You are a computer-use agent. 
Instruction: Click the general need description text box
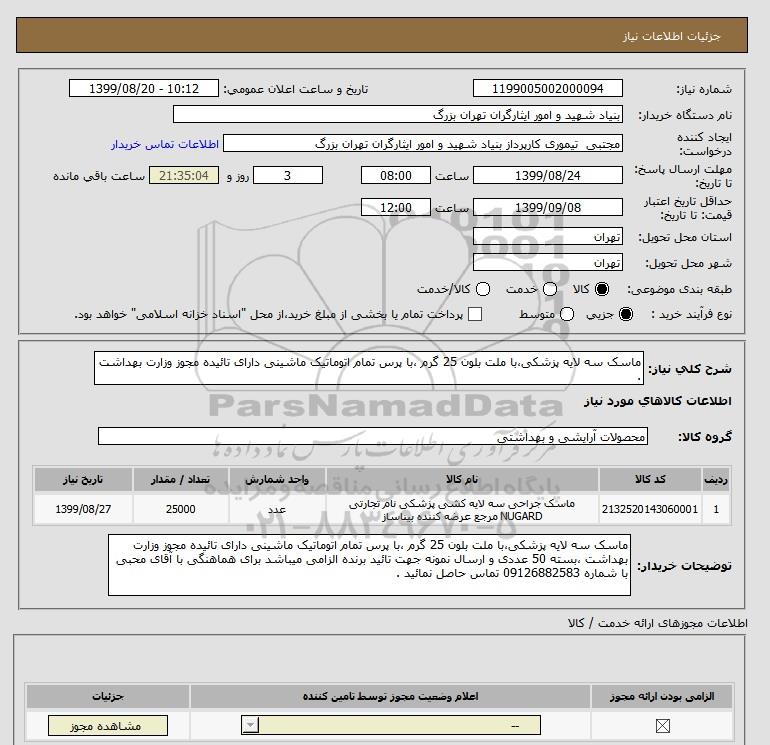pos(369,368)
